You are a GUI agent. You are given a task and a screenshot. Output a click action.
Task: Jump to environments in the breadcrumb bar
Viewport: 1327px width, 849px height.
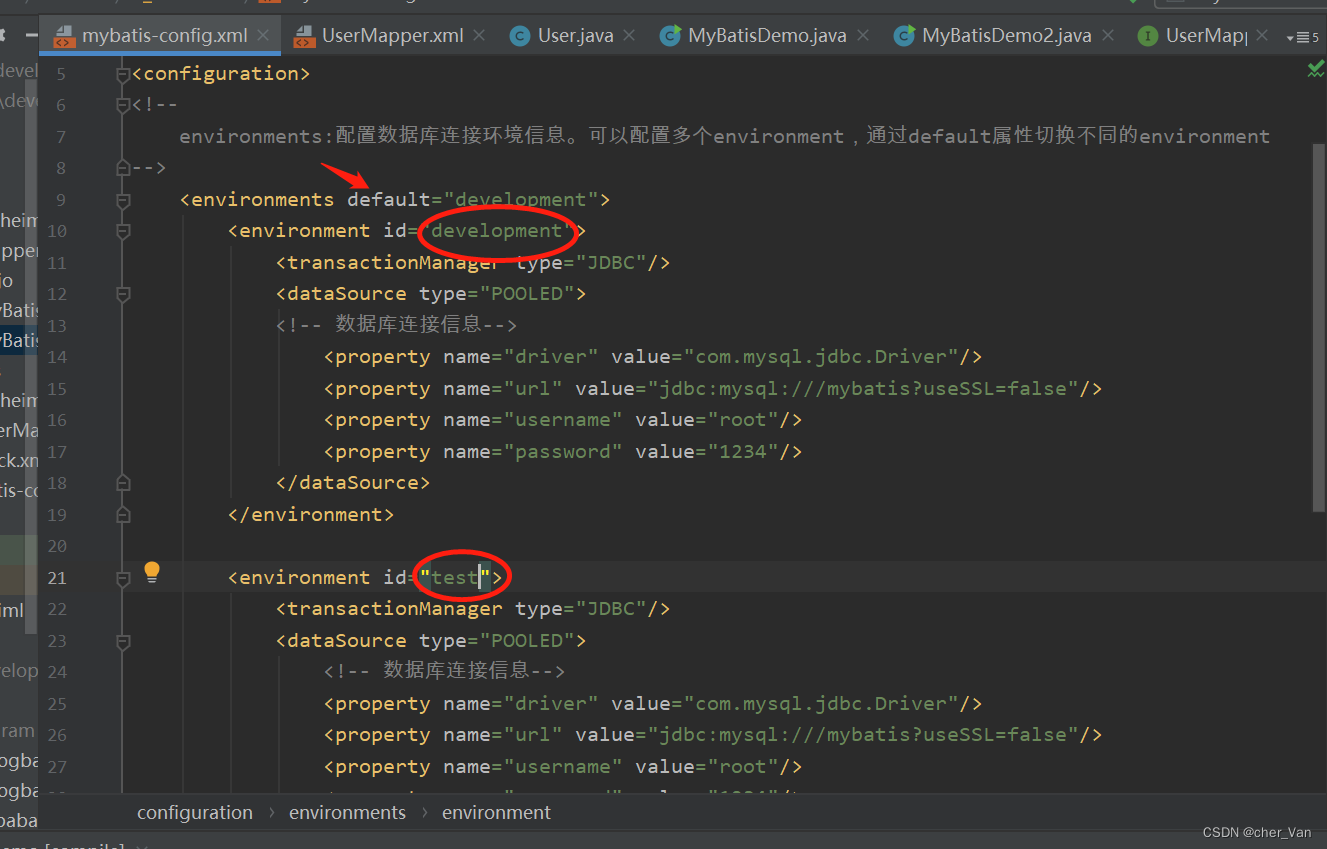click(x=348, y=813)
